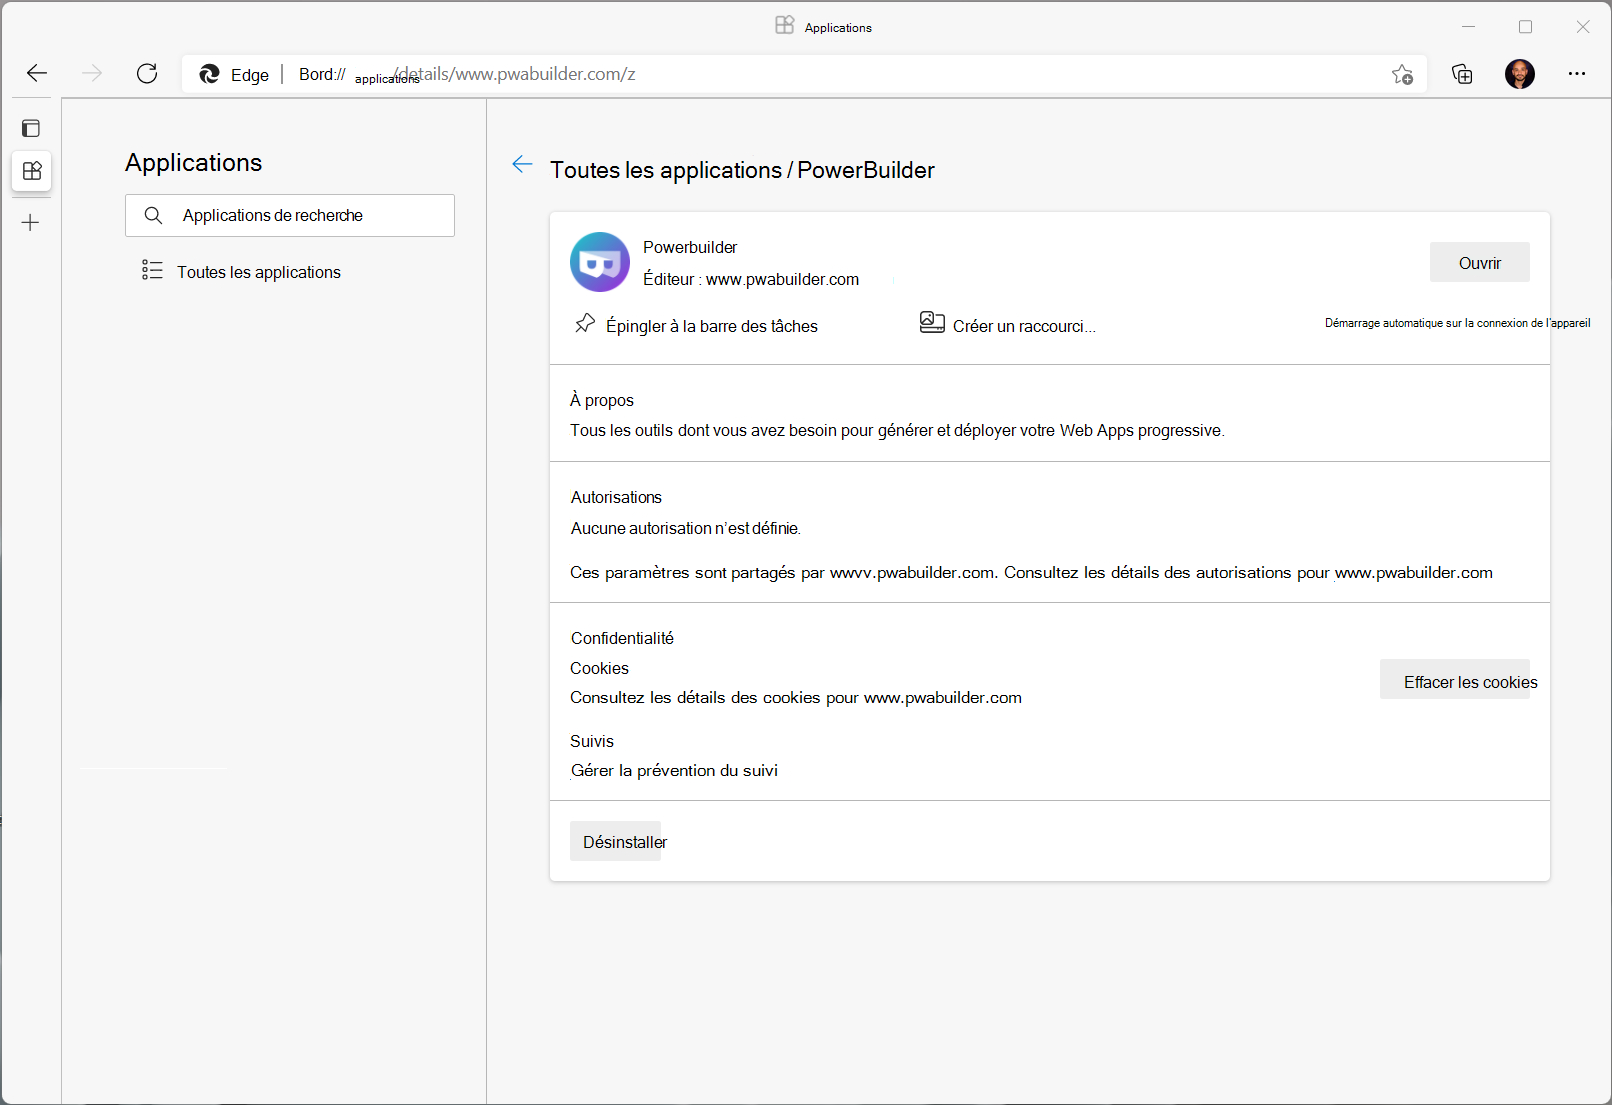Click the Suivis label
Viewport: 1612px width, 1105px height.
pyautogui.click(x=592, y=741)
